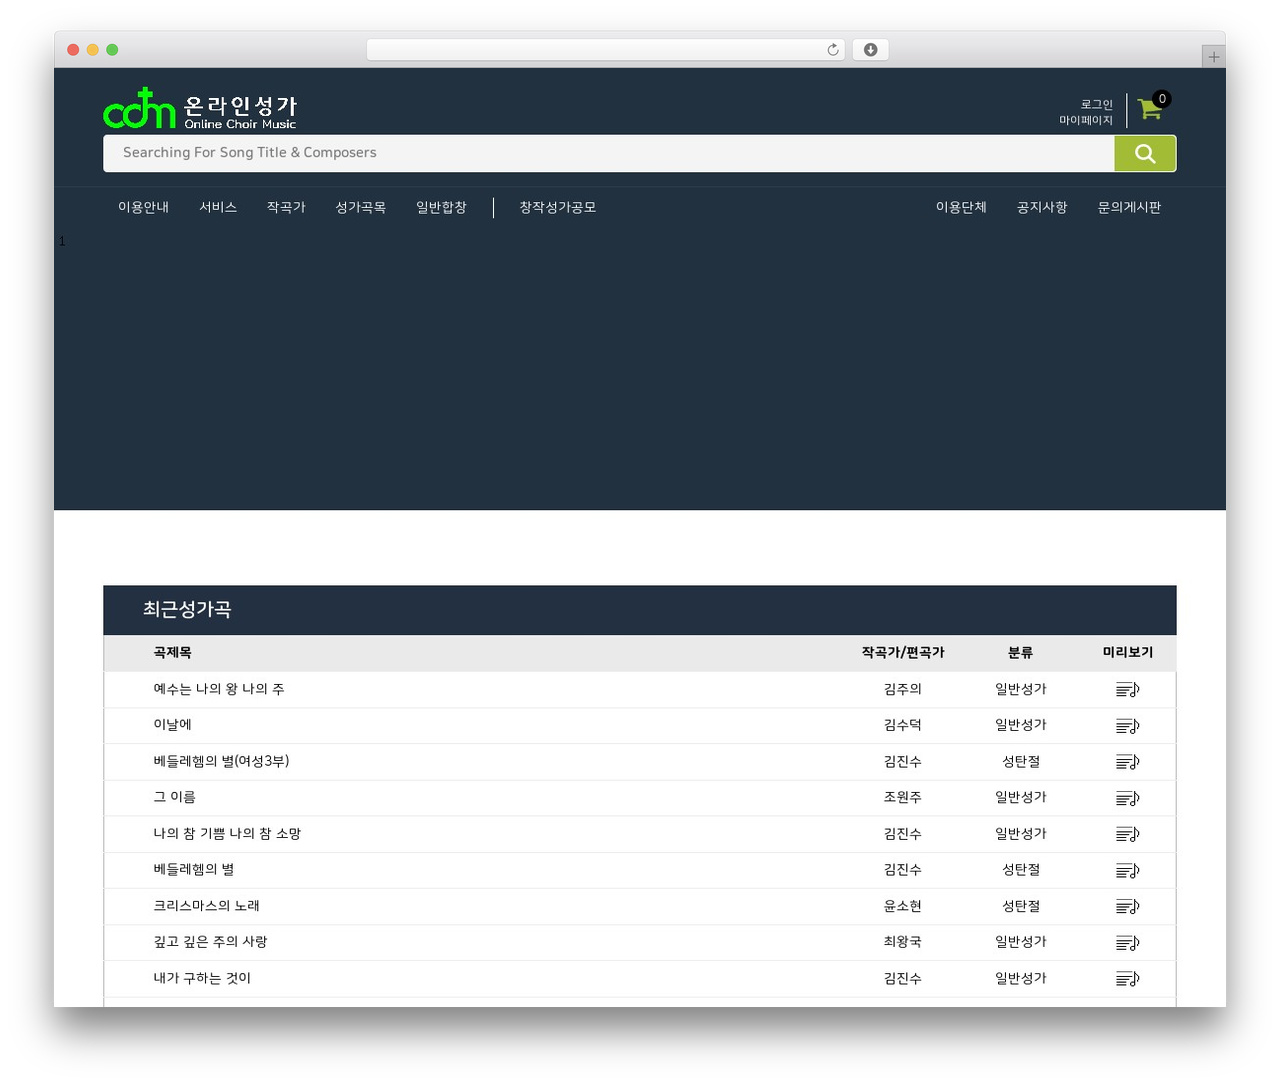
Task: Click the cdm Online Choir Music logo
Action: click(x=200, y=109)
